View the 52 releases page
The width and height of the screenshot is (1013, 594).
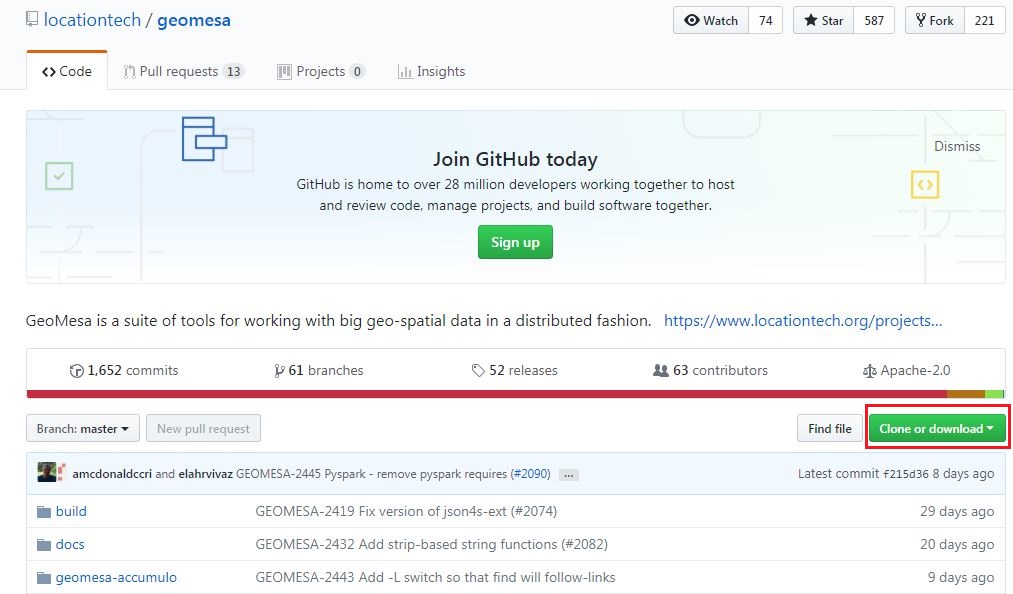click(x=514, y=370)
